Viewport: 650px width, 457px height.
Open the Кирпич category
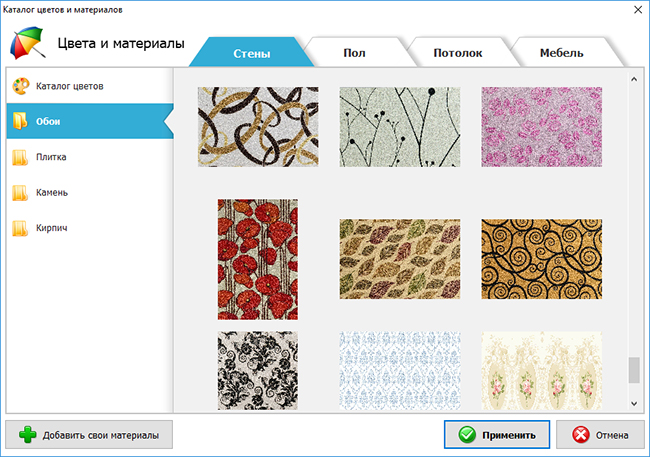coord(90,228)
